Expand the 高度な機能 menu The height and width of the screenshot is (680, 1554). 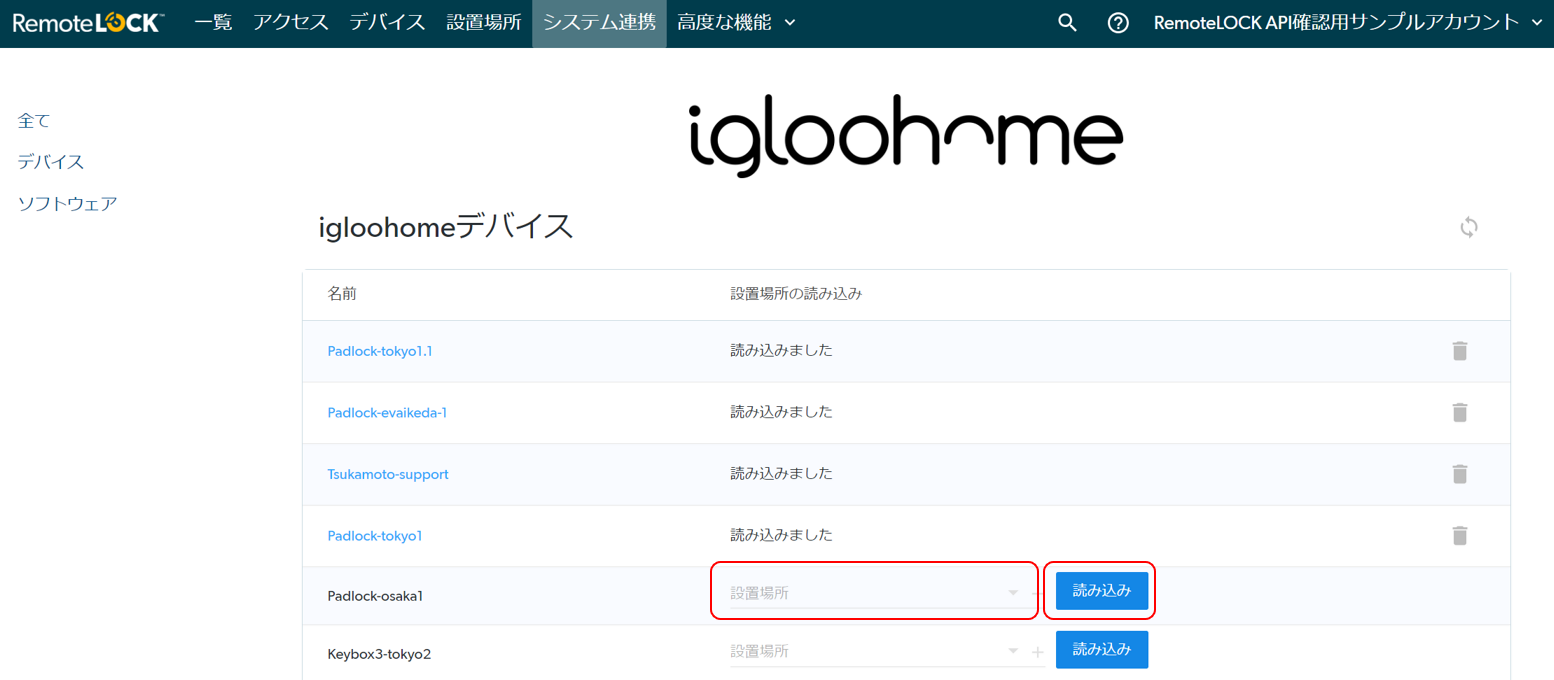click(736, 23)
